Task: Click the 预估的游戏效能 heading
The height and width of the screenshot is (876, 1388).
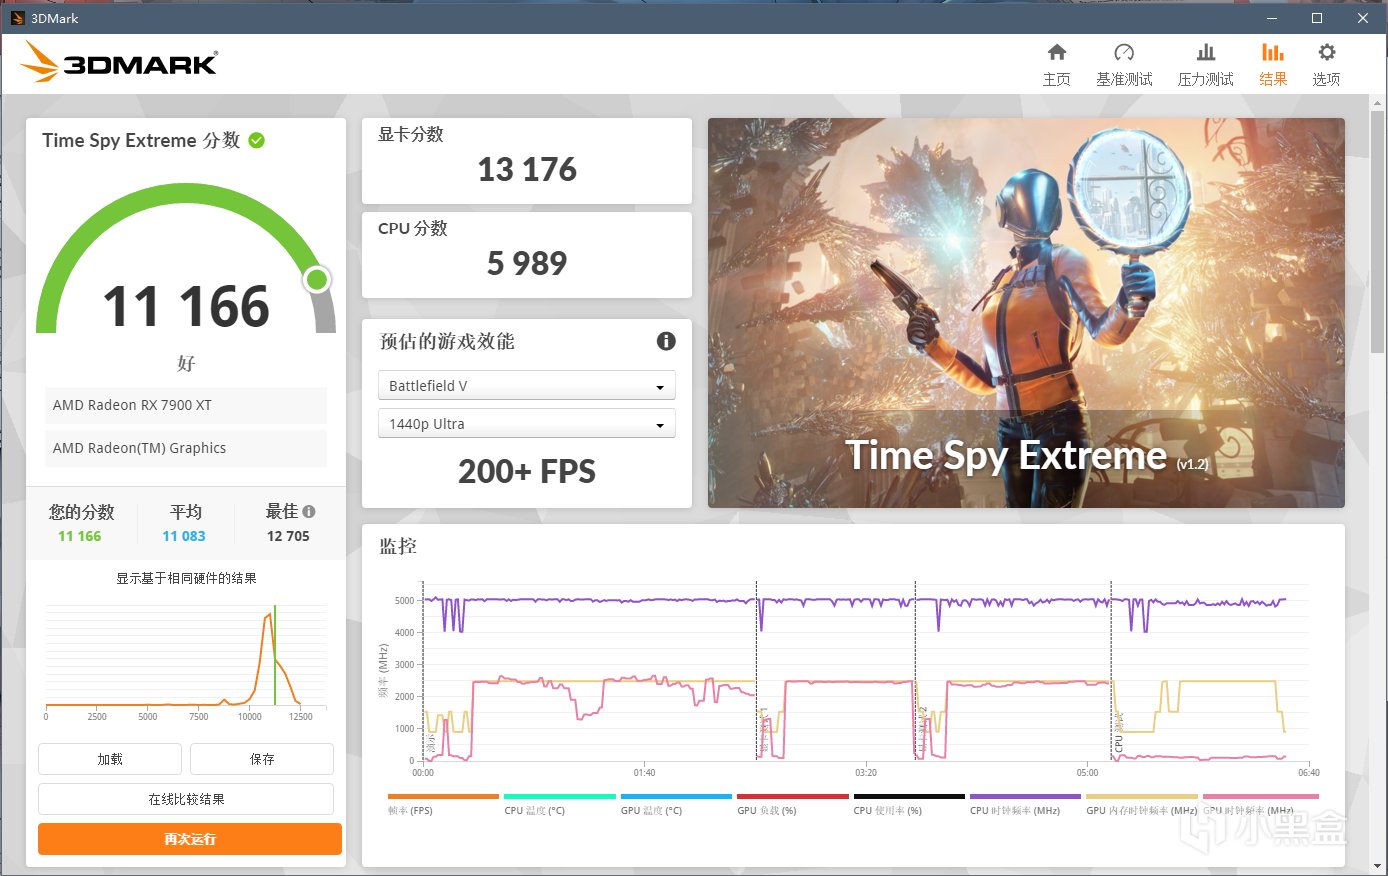Action: pos(447,341)
